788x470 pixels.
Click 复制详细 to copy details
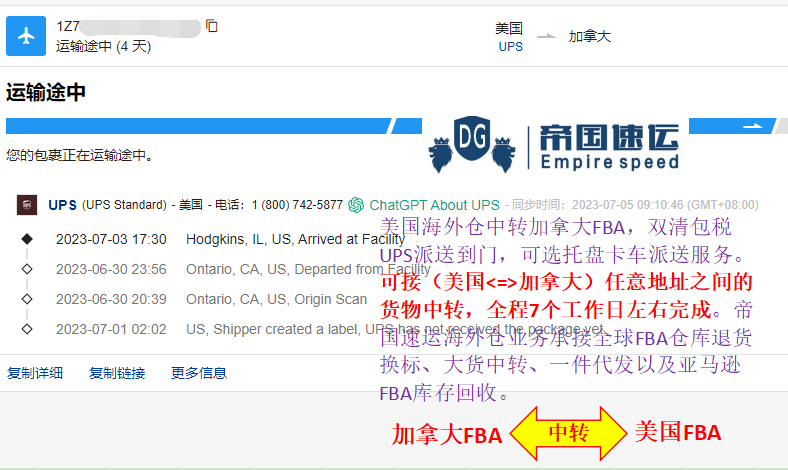[x=35, y=373]
